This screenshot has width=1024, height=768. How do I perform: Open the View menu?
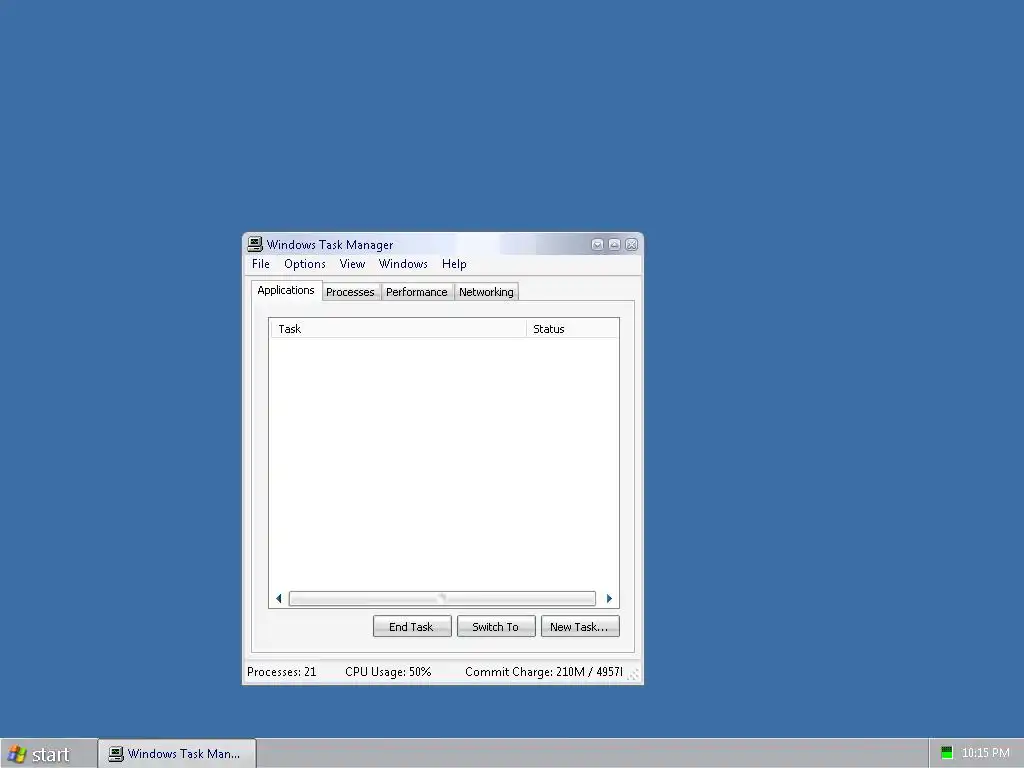352,264
